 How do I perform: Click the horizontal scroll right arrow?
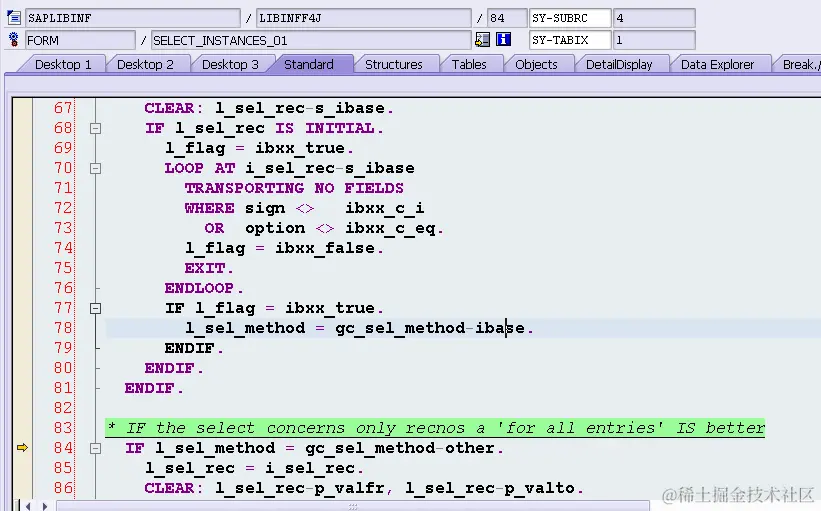(x=46, y=506)
